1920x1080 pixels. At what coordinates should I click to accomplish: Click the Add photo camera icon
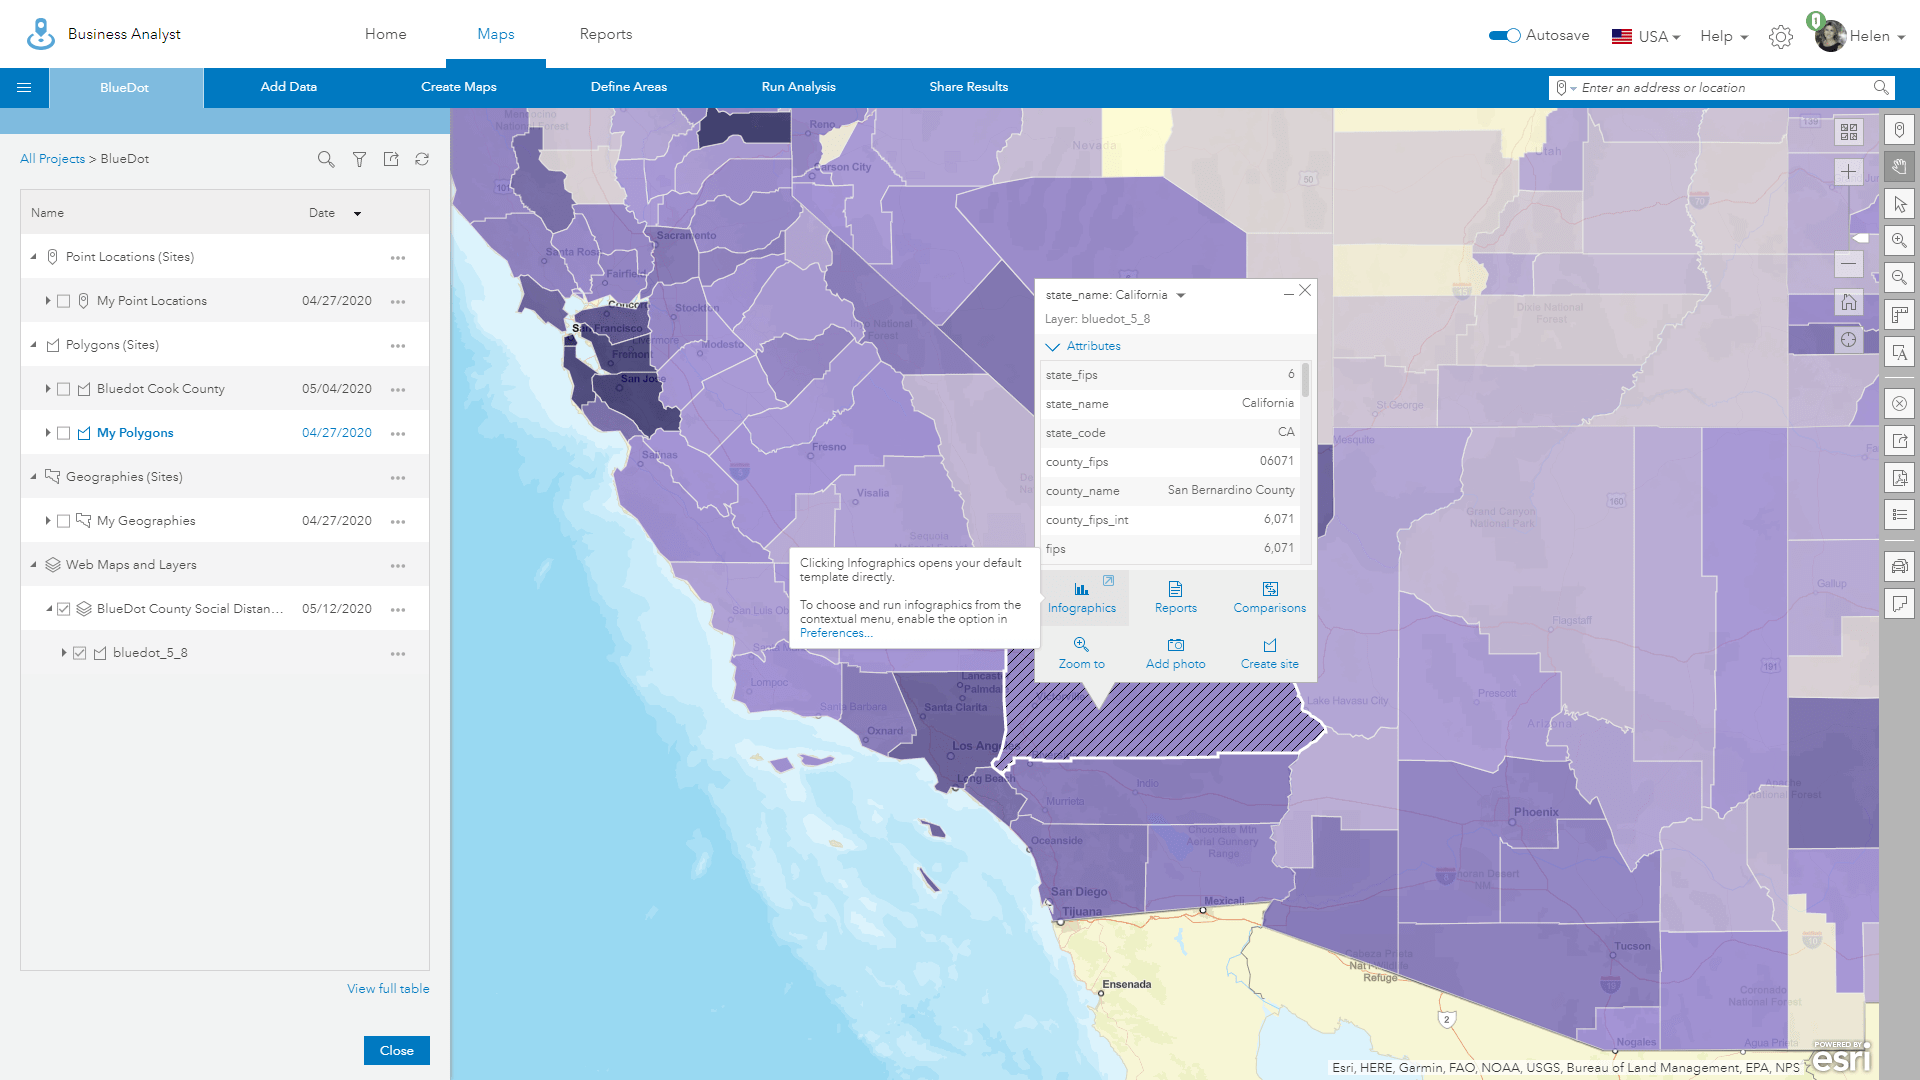tap(1175, 645)
